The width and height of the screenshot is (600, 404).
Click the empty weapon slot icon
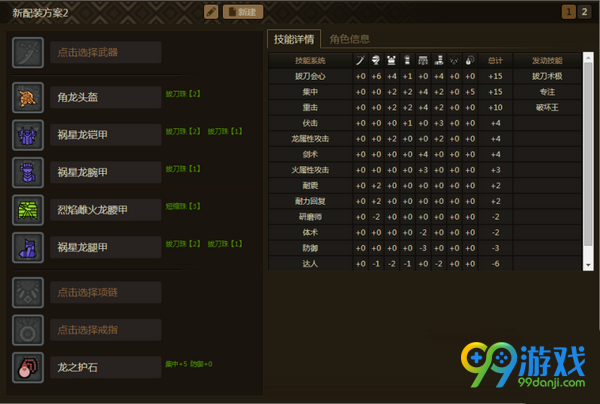point(28,52)
